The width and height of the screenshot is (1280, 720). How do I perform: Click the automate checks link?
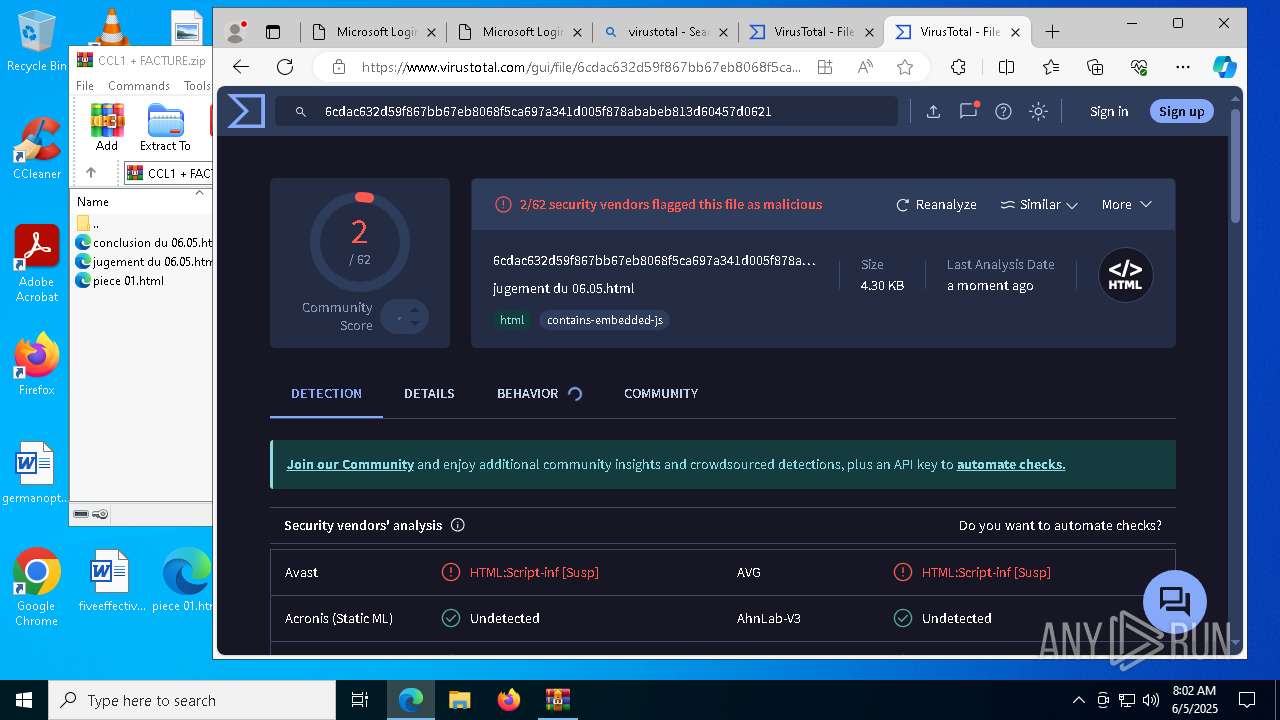1011,464
